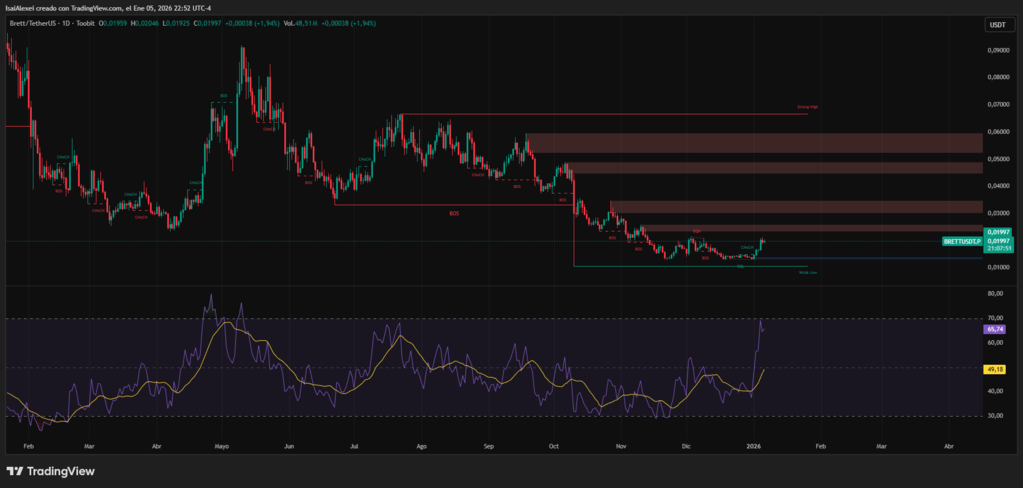1023x488 pixels.
Task: Click the 30,00 RSI scale label
Action: tap(995, 416)
